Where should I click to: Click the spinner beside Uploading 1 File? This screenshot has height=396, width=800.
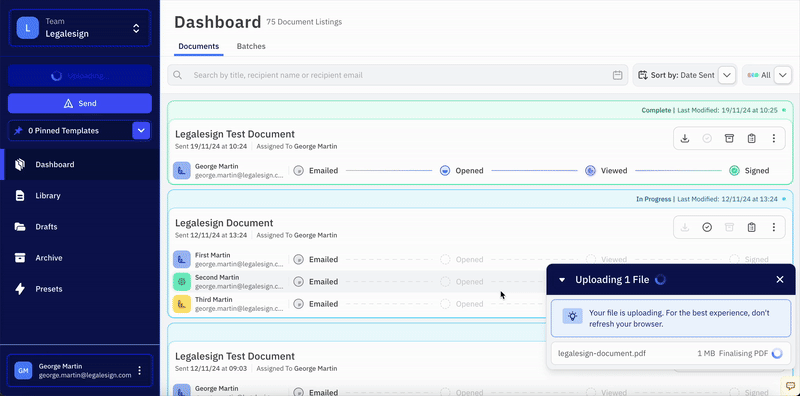pyautogui.click(x=660, y=279)
